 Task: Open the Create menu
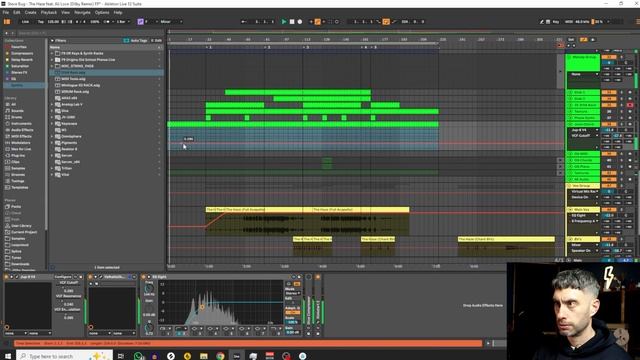pyautogui.click(x=30, y=13)
